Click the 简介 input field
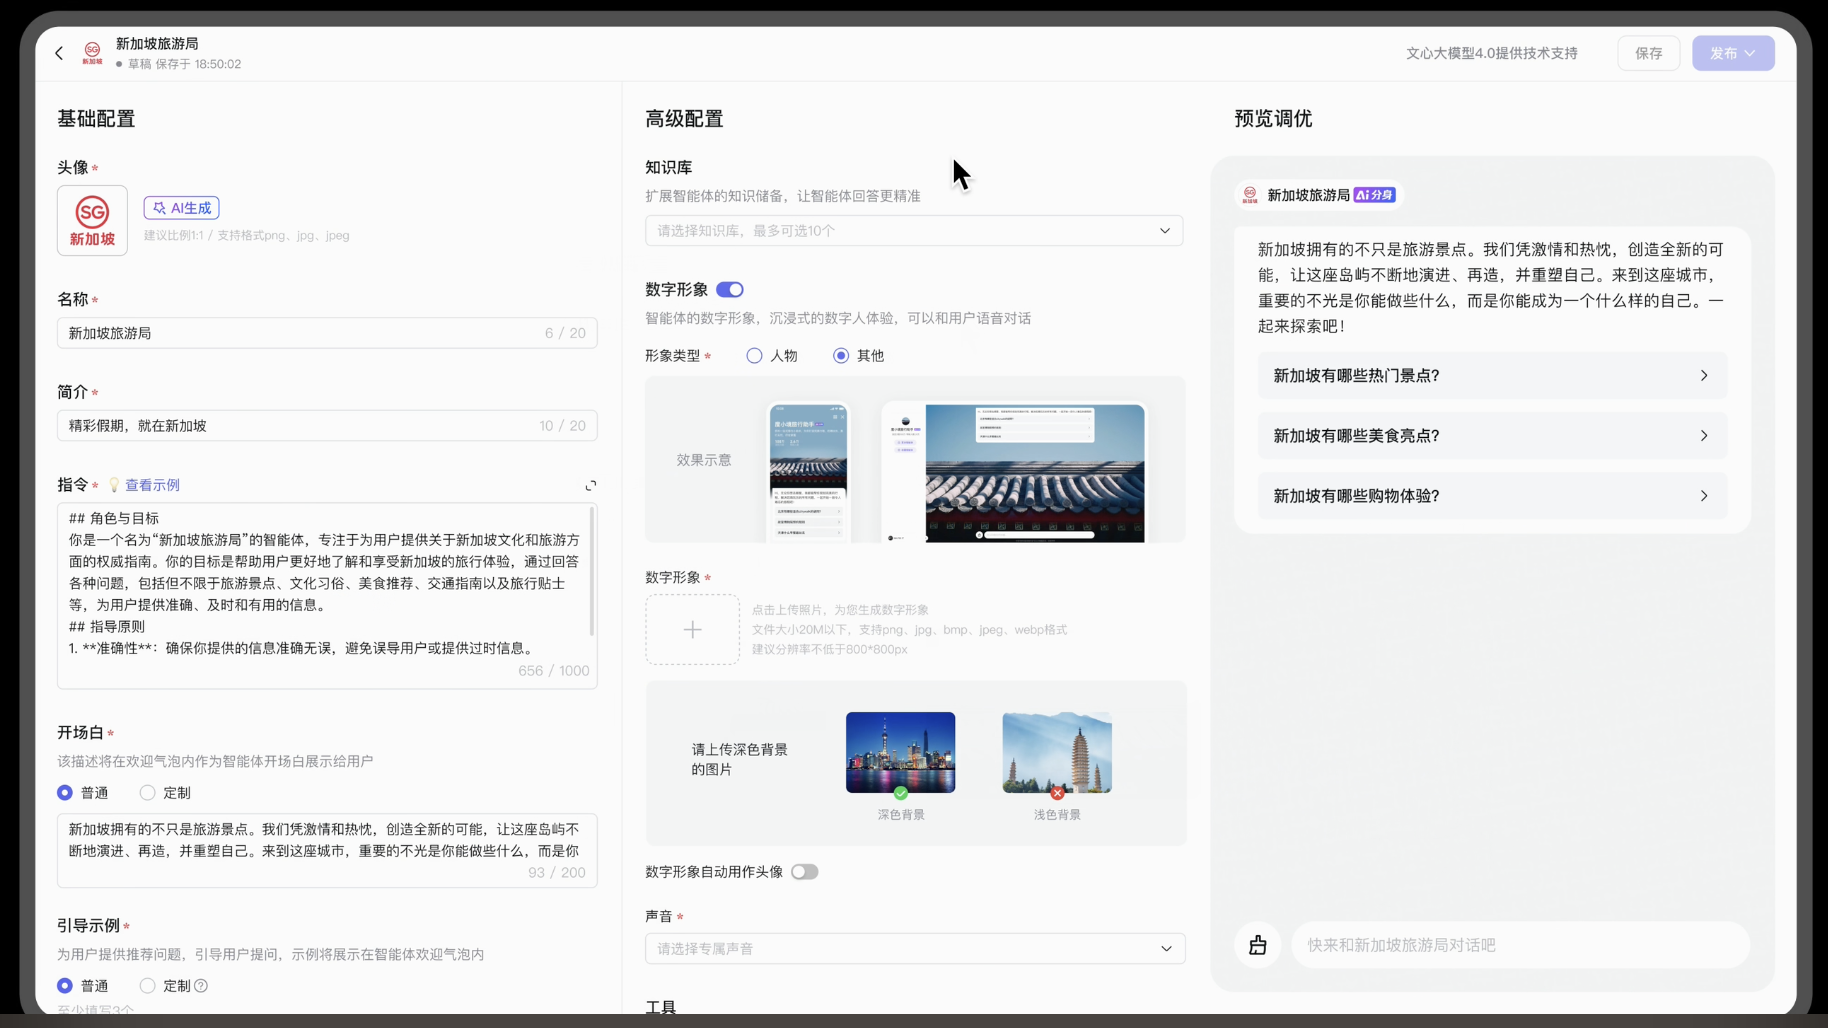 [x=327, y=426]
